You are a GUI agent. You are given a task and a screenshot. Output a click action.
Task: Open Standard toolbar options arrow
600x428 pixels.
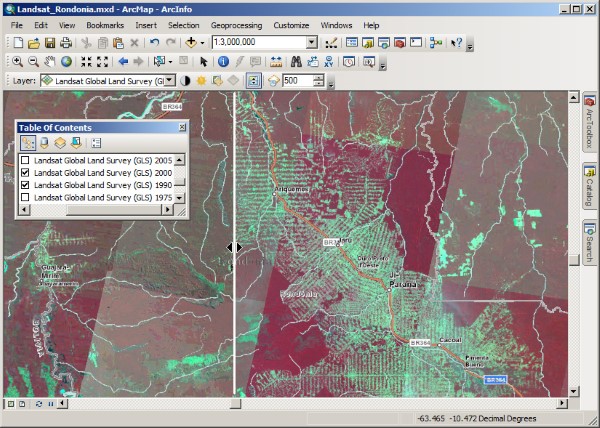coord(470,46)
